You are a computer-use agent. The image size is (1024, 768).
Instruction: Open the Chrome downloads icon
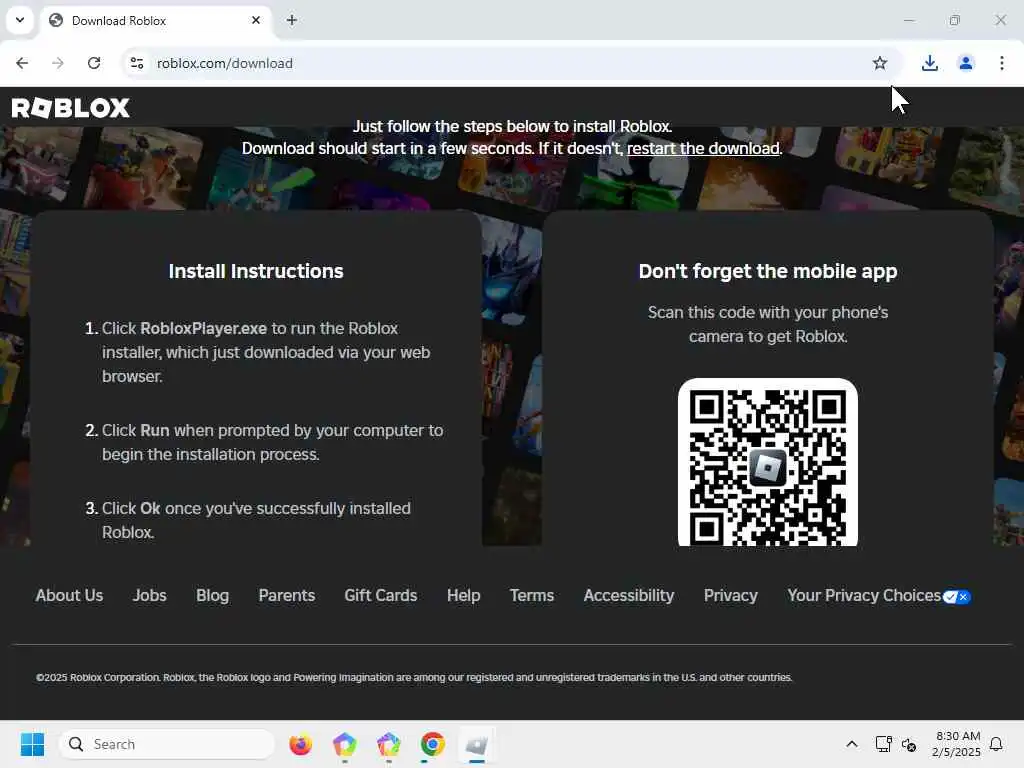pos(929,63)
